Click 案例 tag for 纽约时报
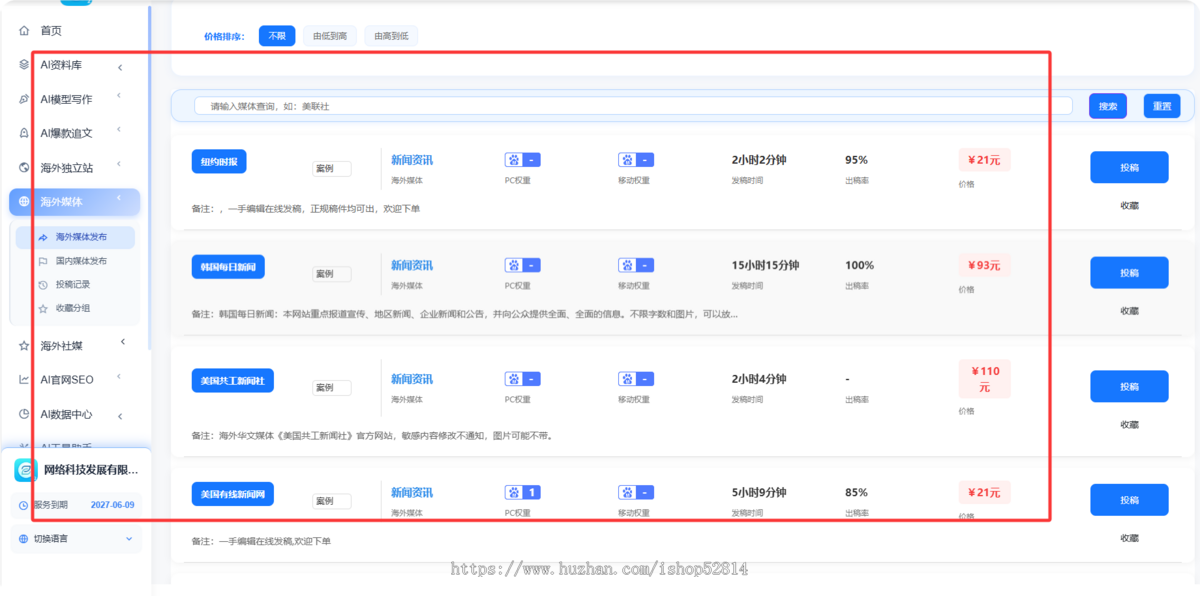Viewport: 1200px width, 596px height. 331,169
